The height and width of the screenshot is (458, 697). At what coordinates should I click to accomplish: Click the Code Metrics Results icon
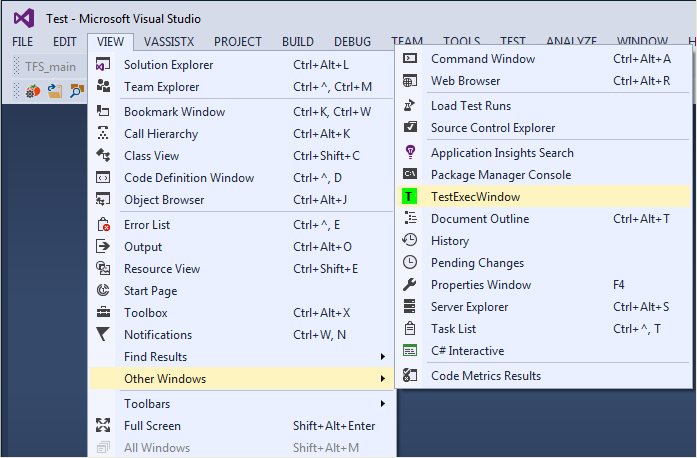coord(410,375)
